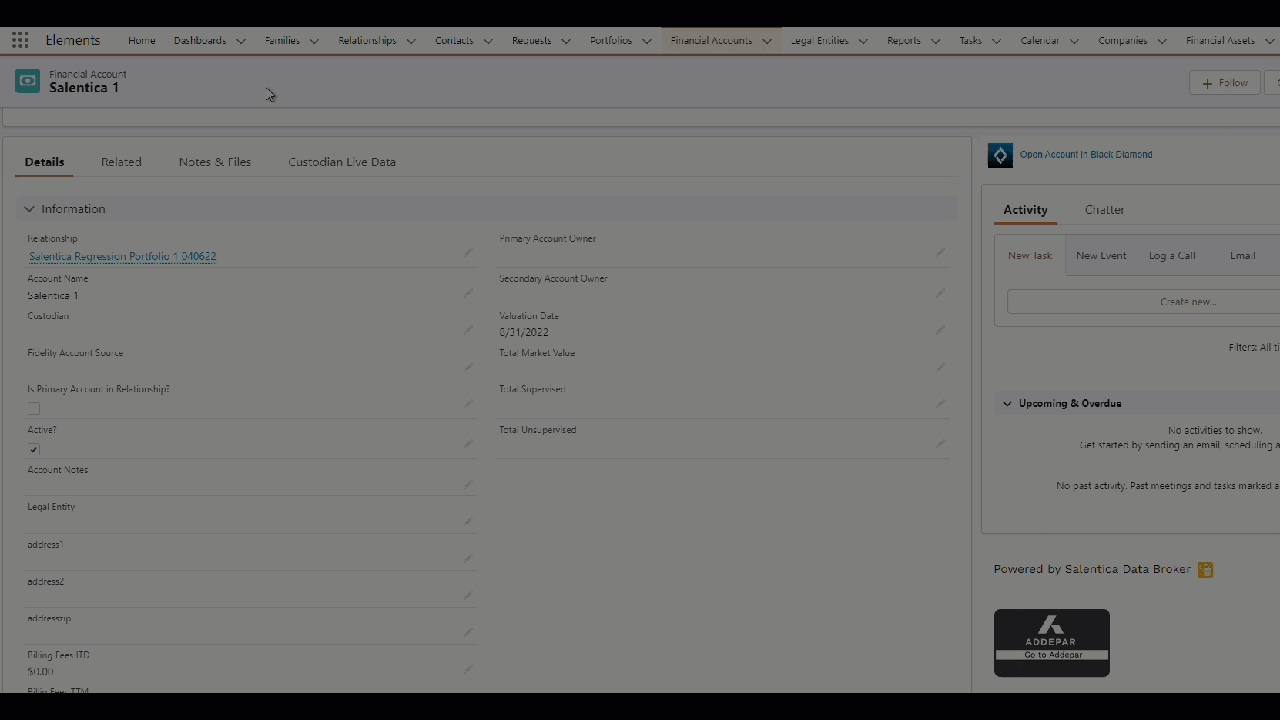The height and width of the screenshot is (720, 1280).
Task: Open Salentica Regression Portfolio 1 040622 link
Action: 122,257
